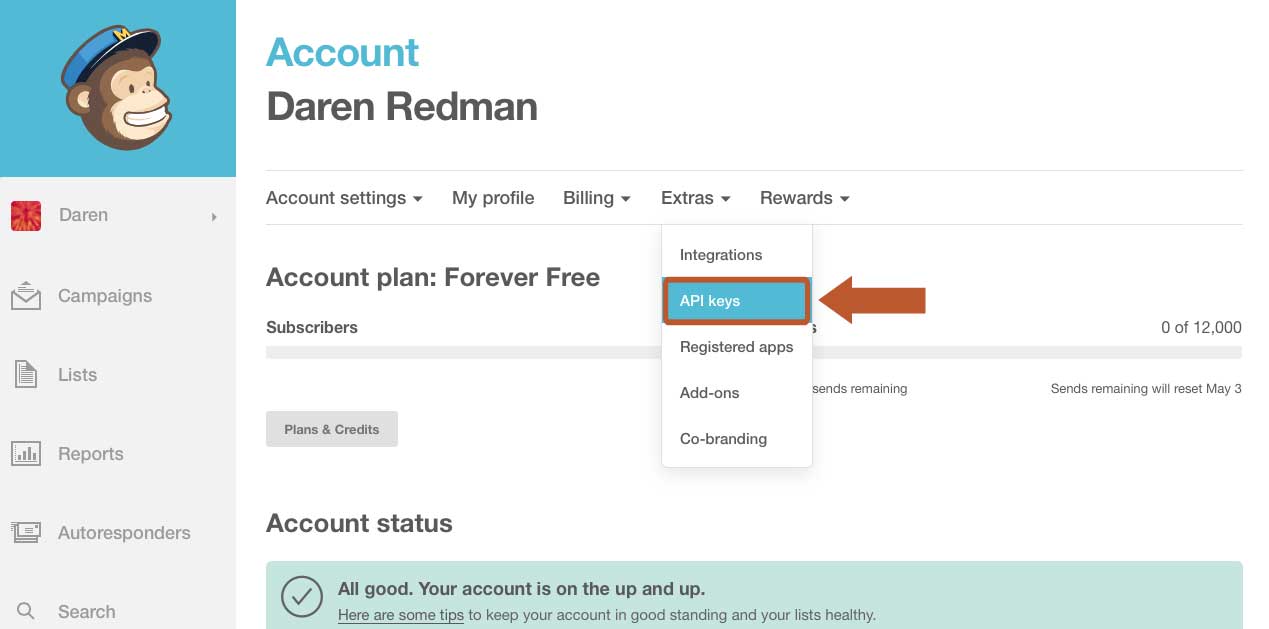The image size is (1269, 629).
Task: Open the My profile tab
Action: click(x=493, y=198)
